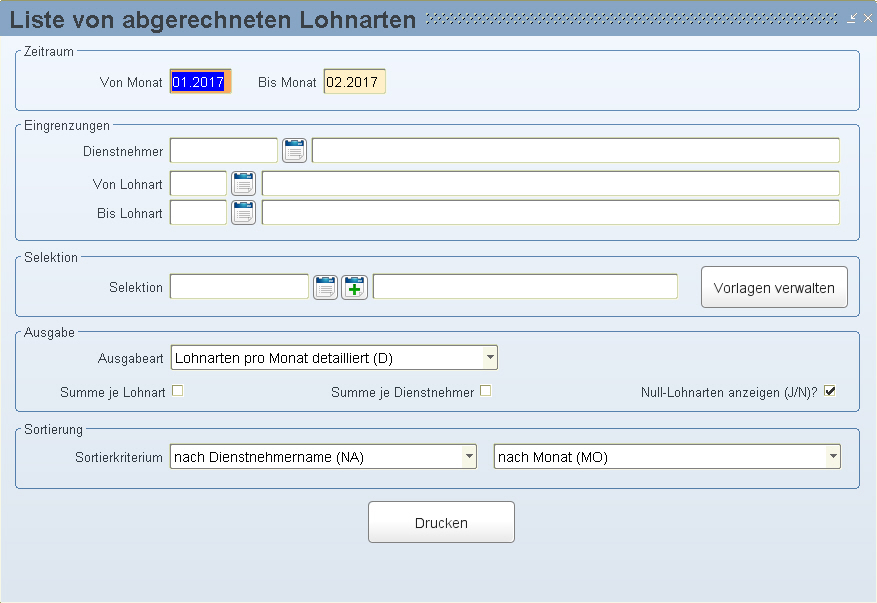Click the Von Lohnart code input field
877x603 pixels.
[198, 184]
